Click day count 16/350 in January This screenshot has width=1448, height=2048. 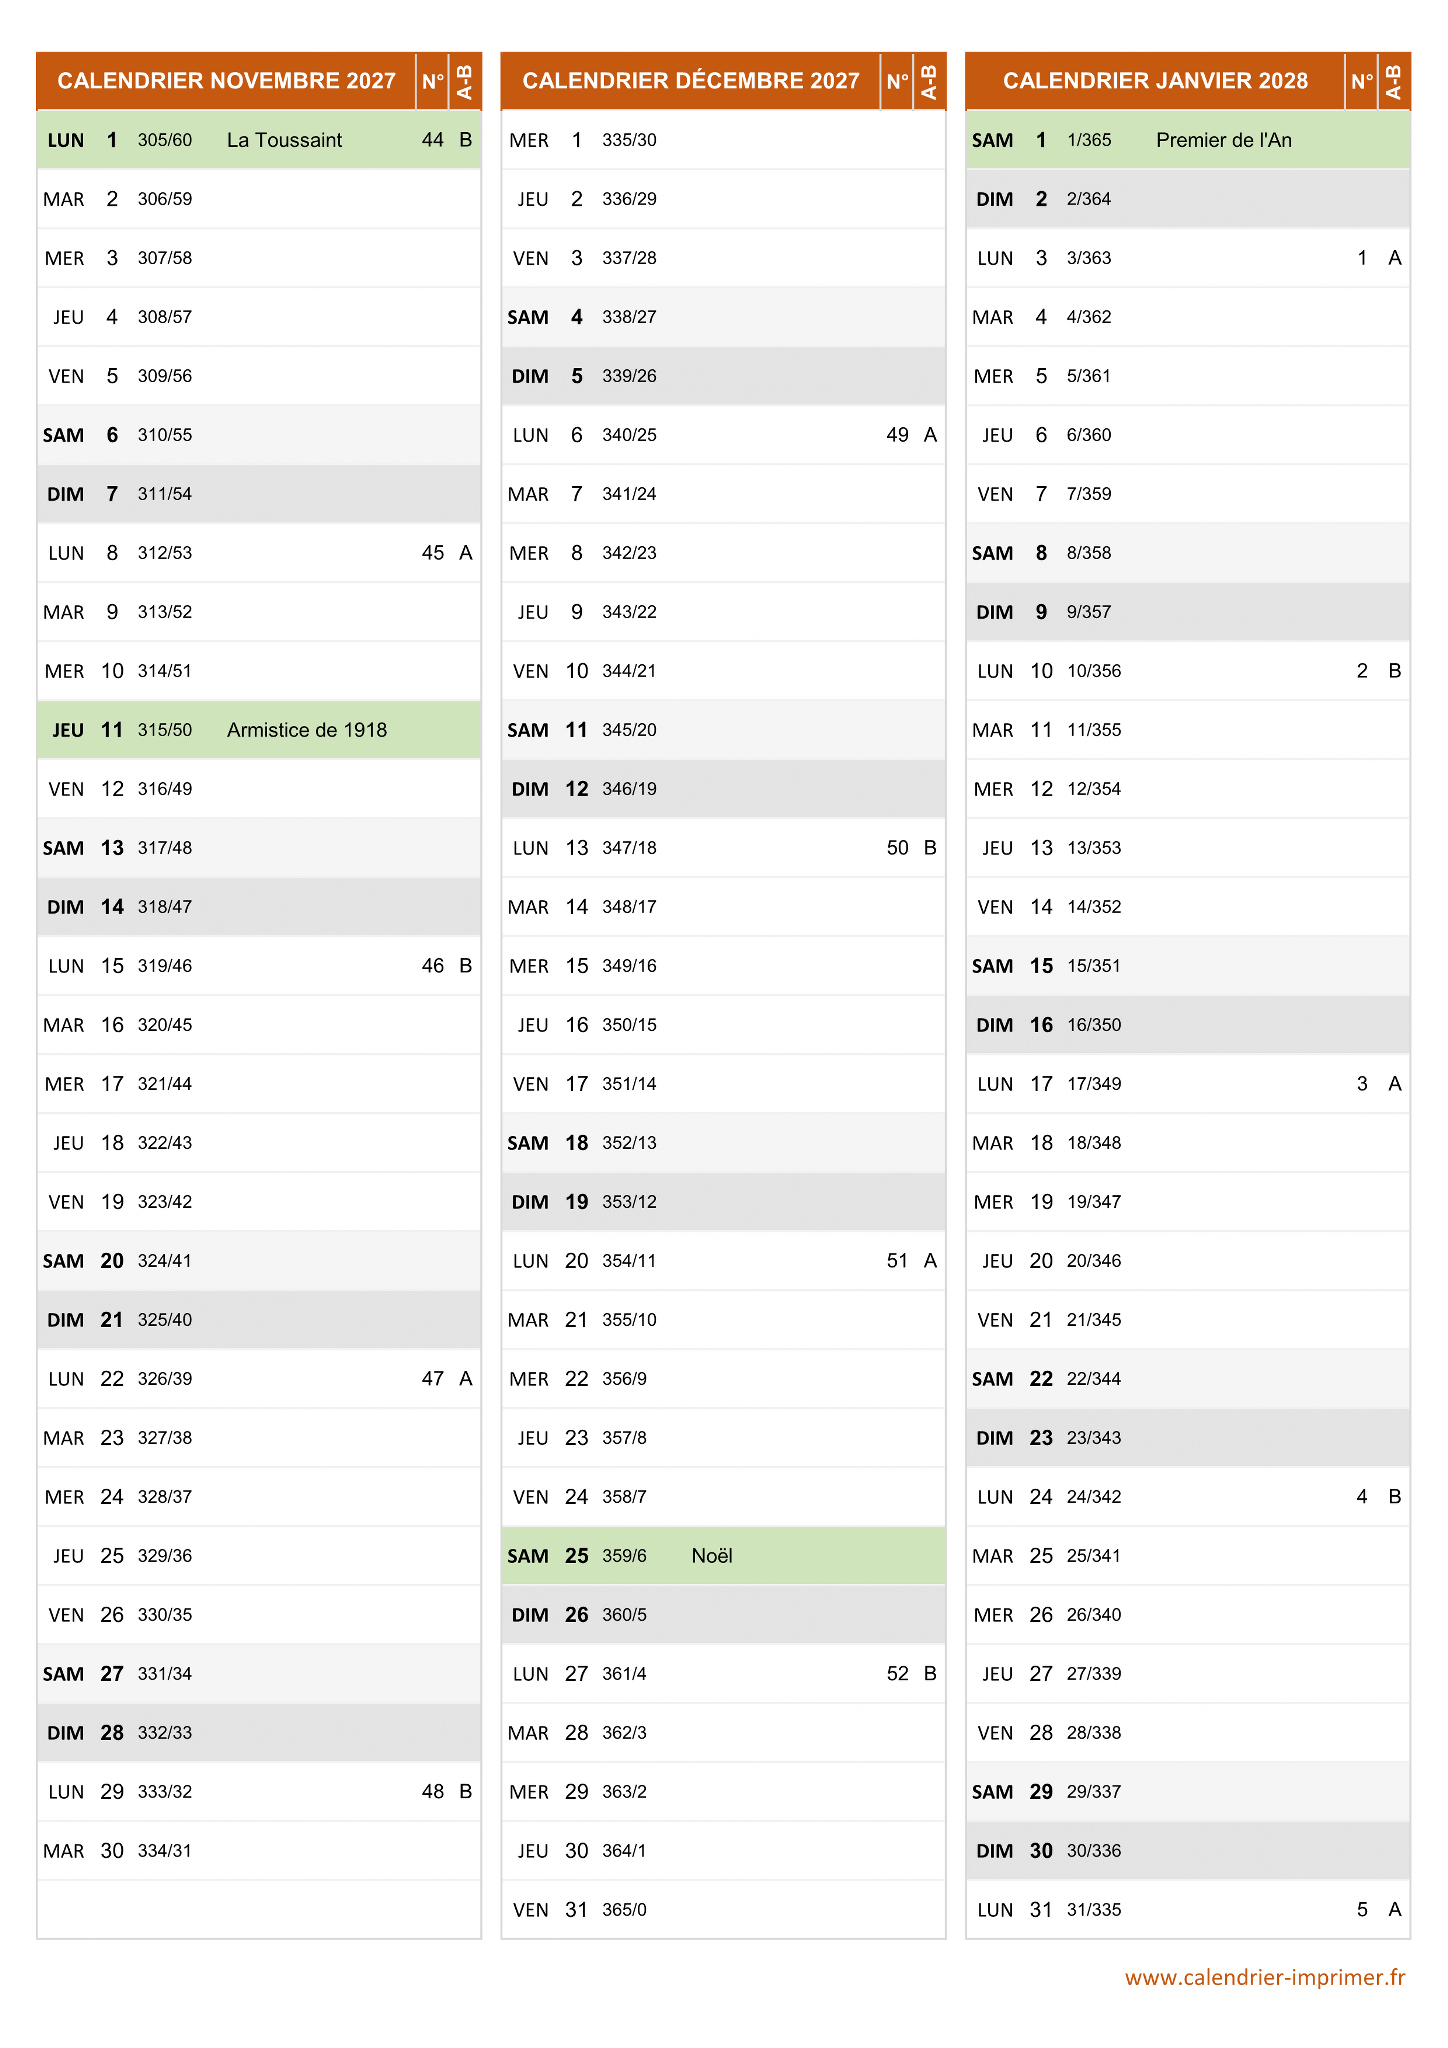(1094, 1025)
